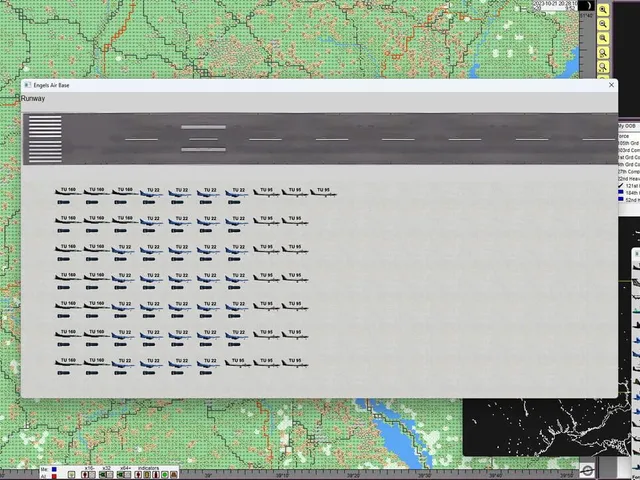Select the last TU 22 in the bottom row

click(209, 363)
